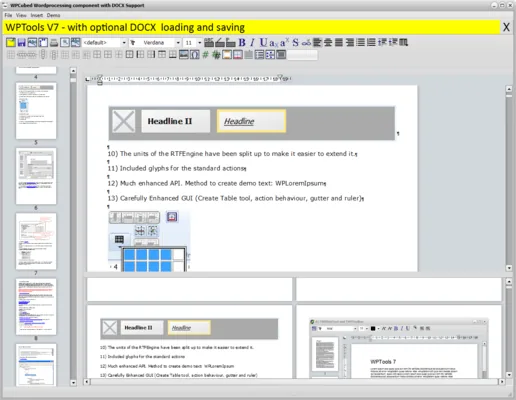Image resolution: width=516 pixels, height=400 pixels.
Task: Open the File menu
Action: pyautogui.click(x=8, y=15)
